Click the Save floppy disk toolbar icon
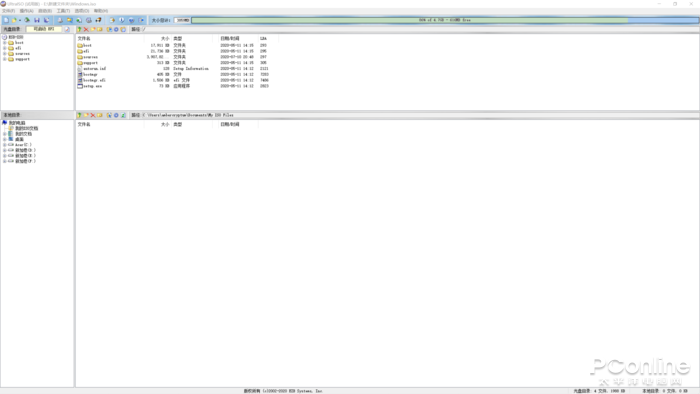This screenshot has height=394, width=700. [x=37, y=20]
